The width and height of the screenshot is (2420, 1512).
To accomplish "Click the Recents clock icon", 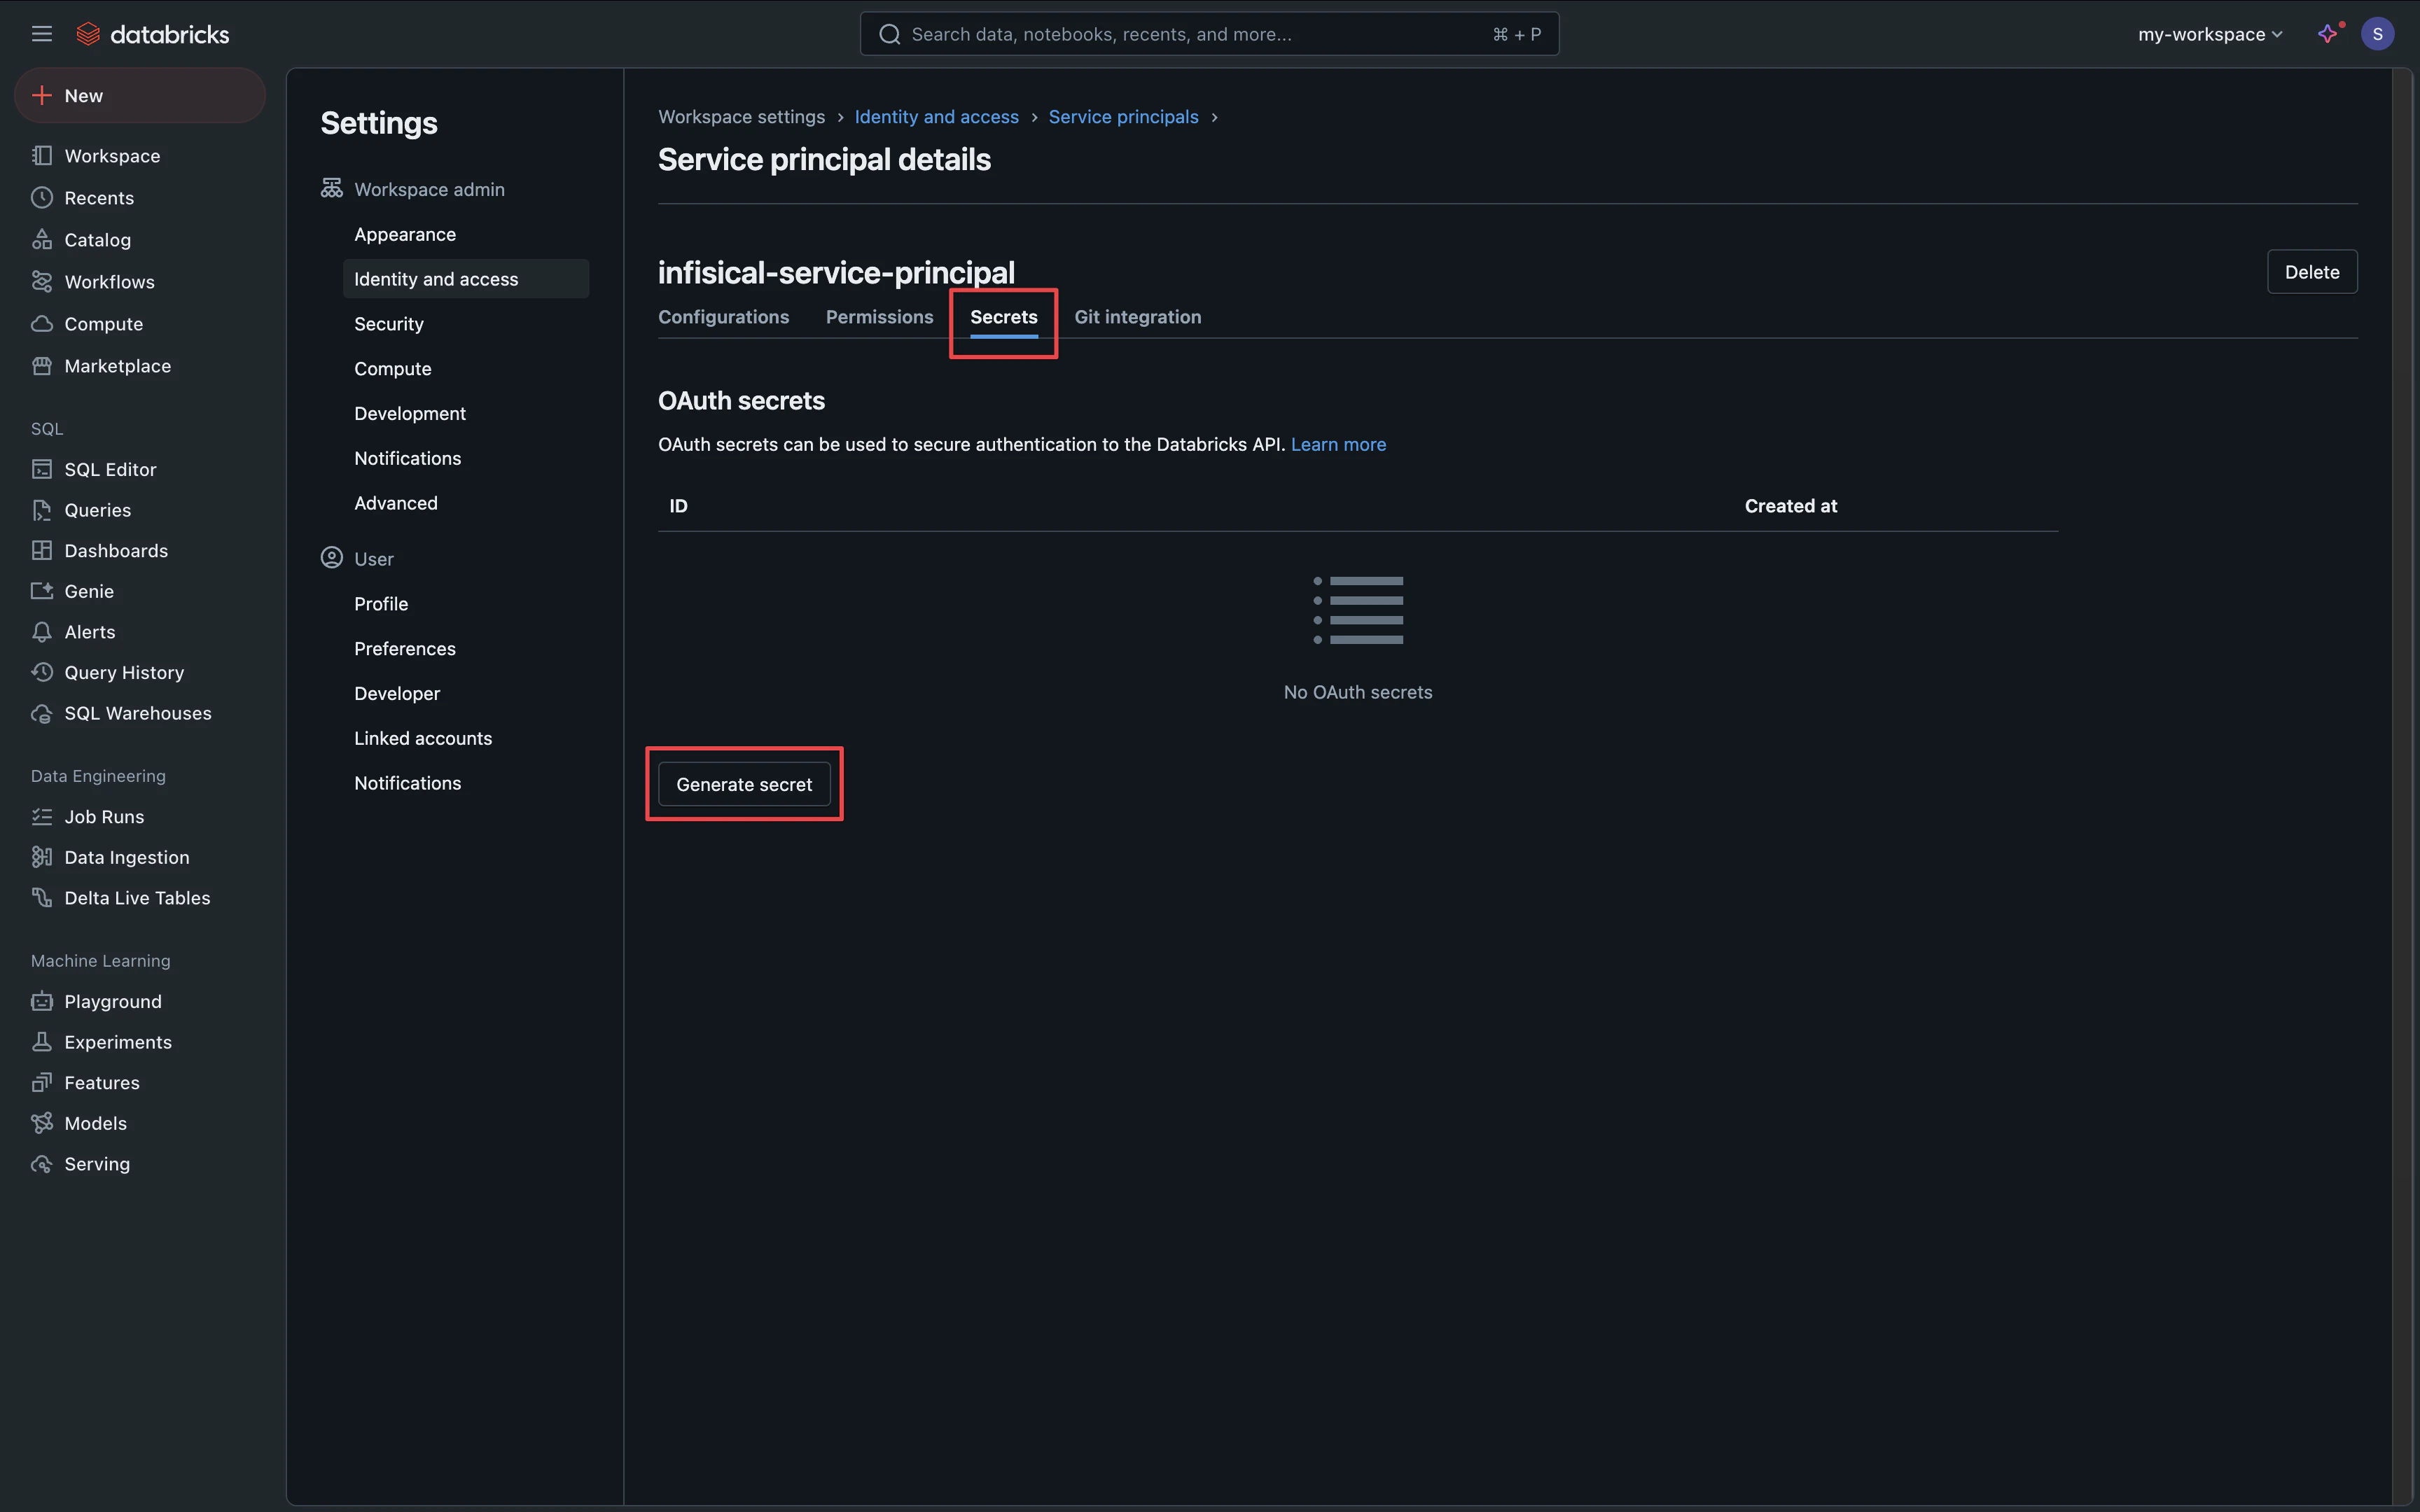I will pos(42,197).
